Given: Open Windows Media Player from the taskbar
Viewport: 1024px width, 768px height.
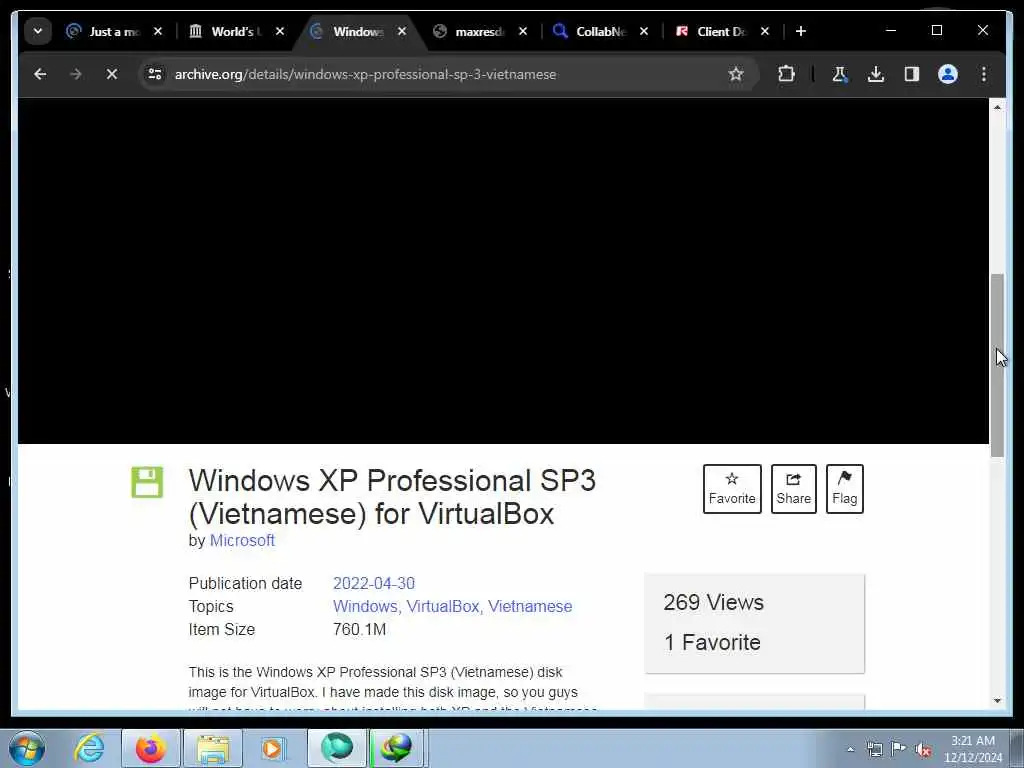Looking at the screenshot, I should point(274,748).
